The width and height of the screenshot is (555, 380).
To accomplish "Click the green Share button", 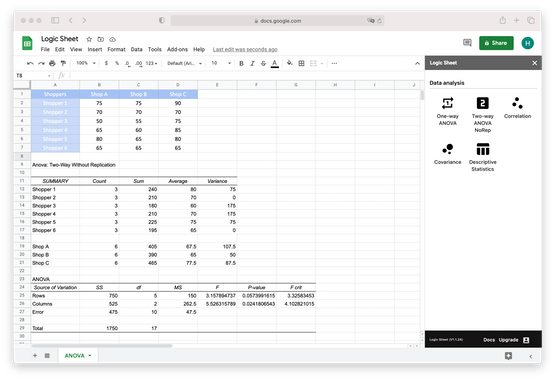I will click(x=496, y=43).
